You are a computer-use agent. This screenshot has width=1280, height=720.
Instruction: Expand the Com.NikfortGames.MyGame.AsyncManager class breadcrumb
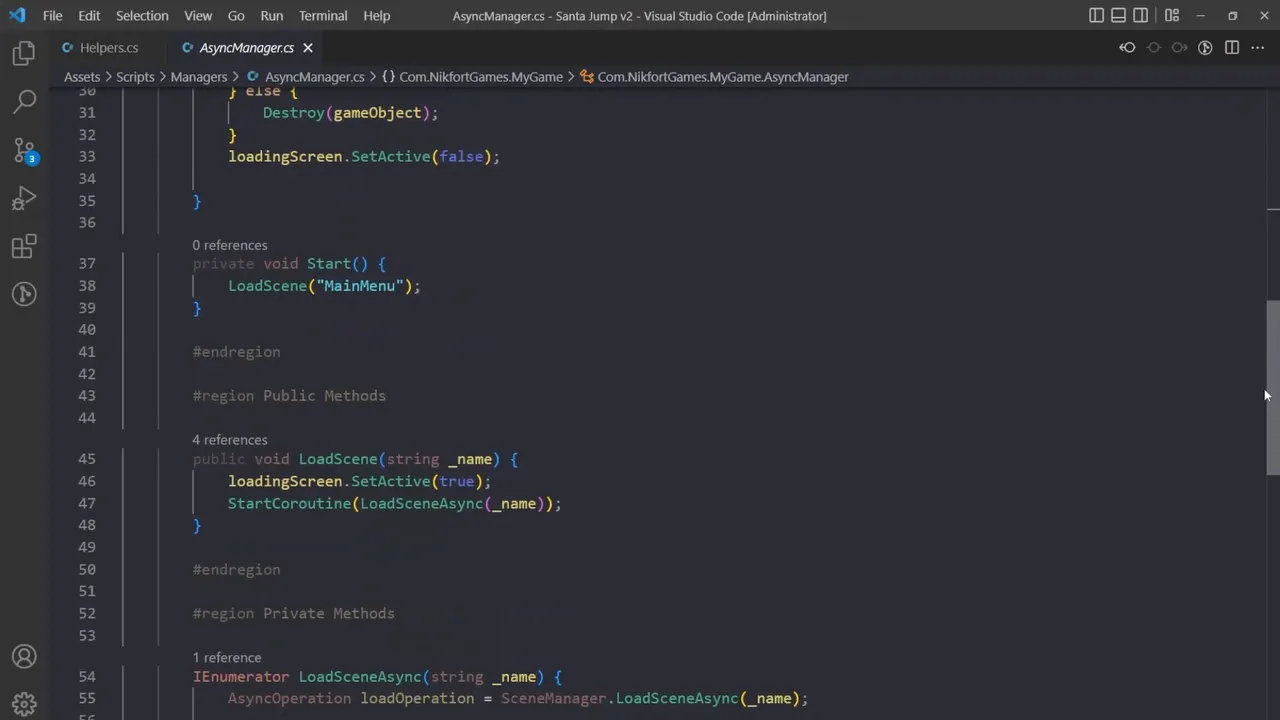pyautogui.click(x=714, y=77)
